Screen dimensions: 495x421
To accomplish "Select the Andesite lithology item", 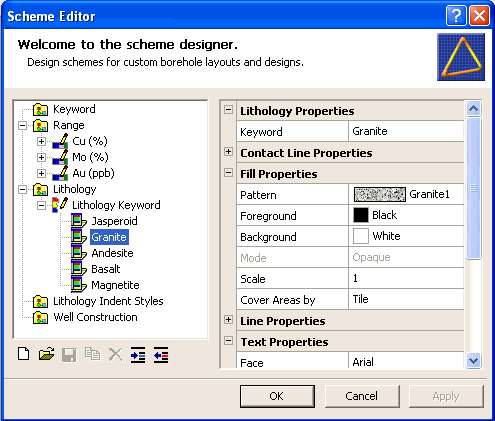I will click(x=112, y=253).
